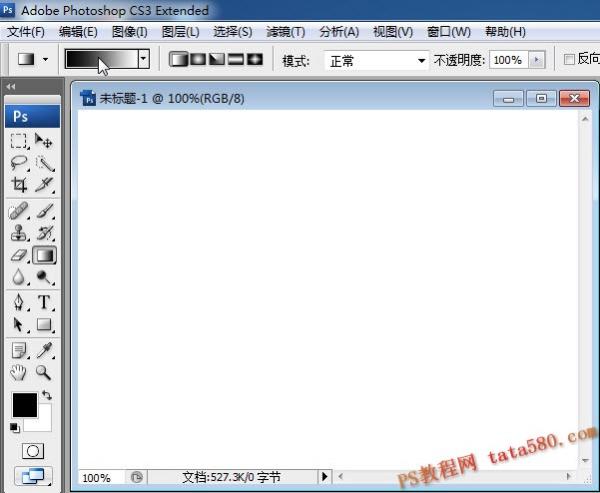
Task: Click the gradient preview to edit gradient
Action: tap(102, 59)
